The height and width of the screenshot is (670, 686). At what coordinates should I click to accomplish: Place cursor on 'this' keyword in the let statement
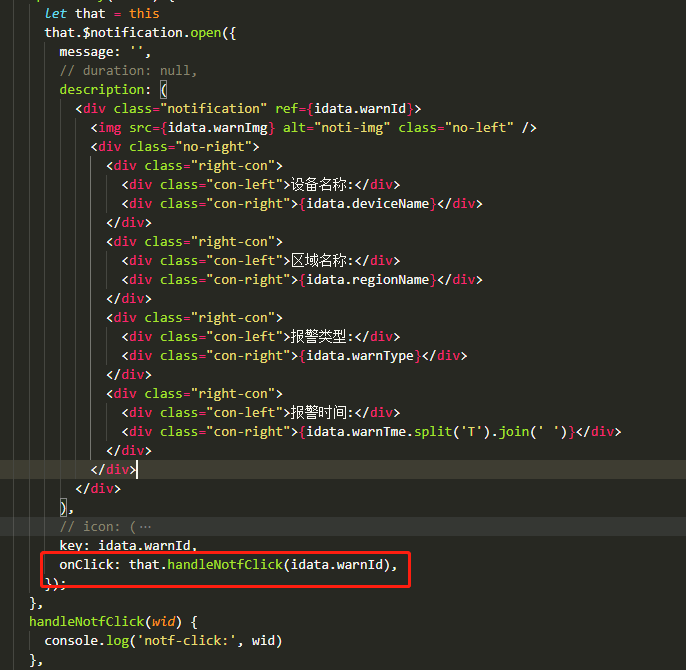144,14
